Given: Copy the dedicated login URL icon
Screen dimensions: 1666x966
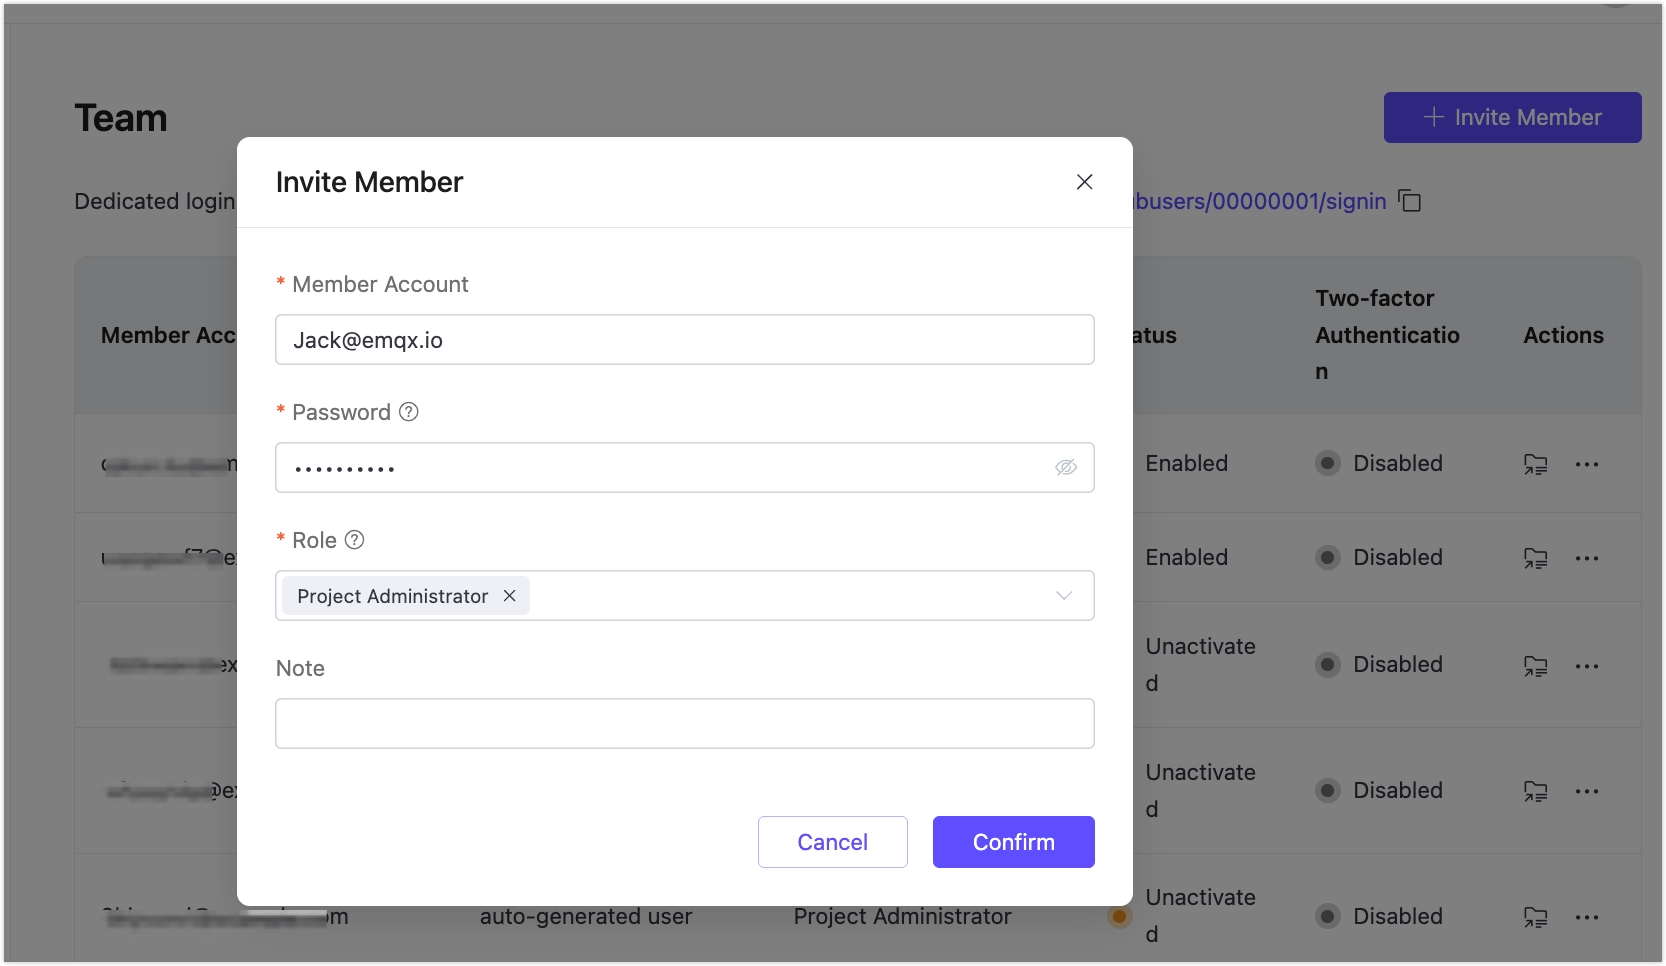Looking at the screenshot, I should click(x=1410, y=201).
